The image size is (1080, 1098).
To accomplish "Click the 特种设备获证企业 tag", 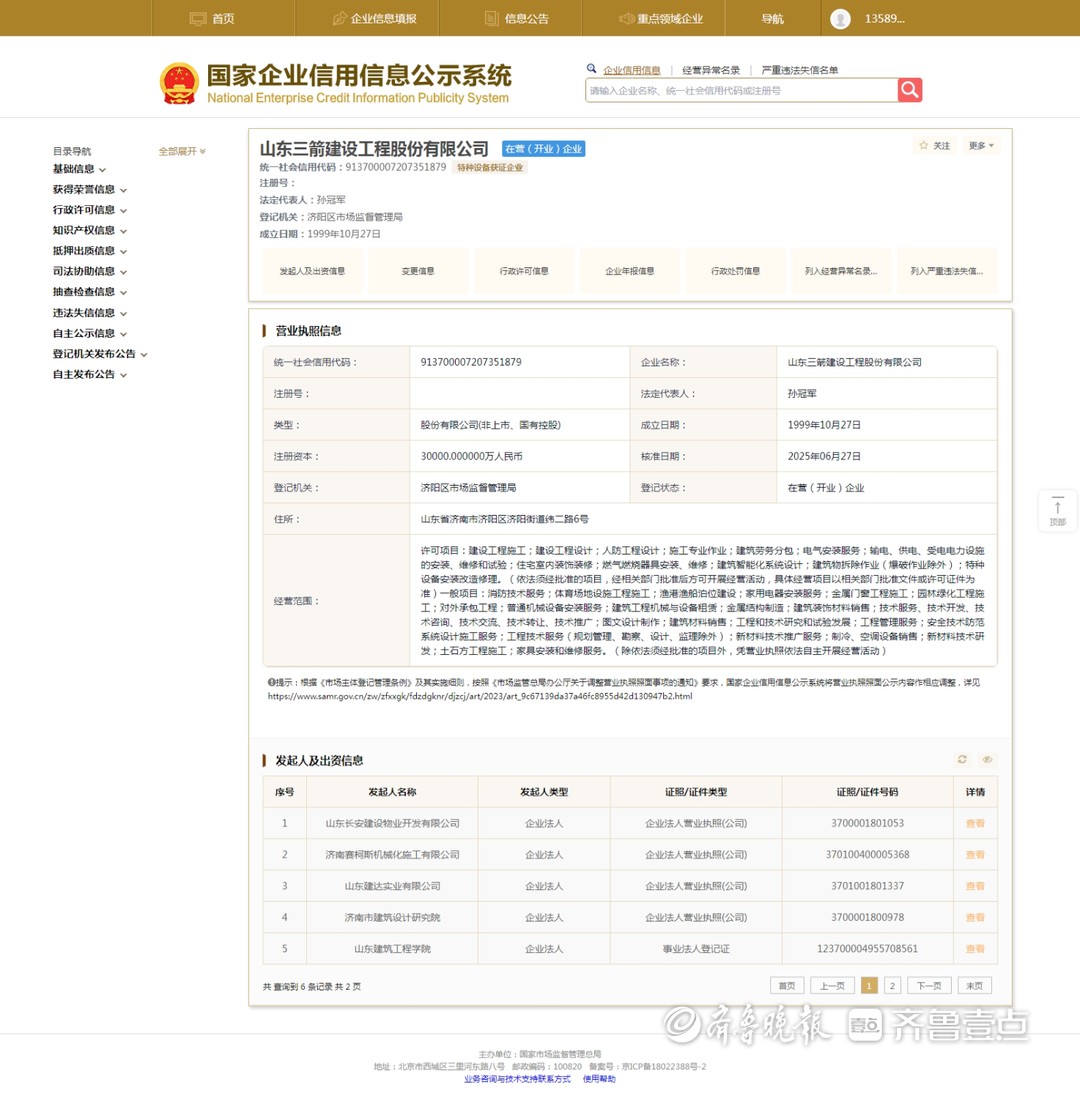I will 490,167.
